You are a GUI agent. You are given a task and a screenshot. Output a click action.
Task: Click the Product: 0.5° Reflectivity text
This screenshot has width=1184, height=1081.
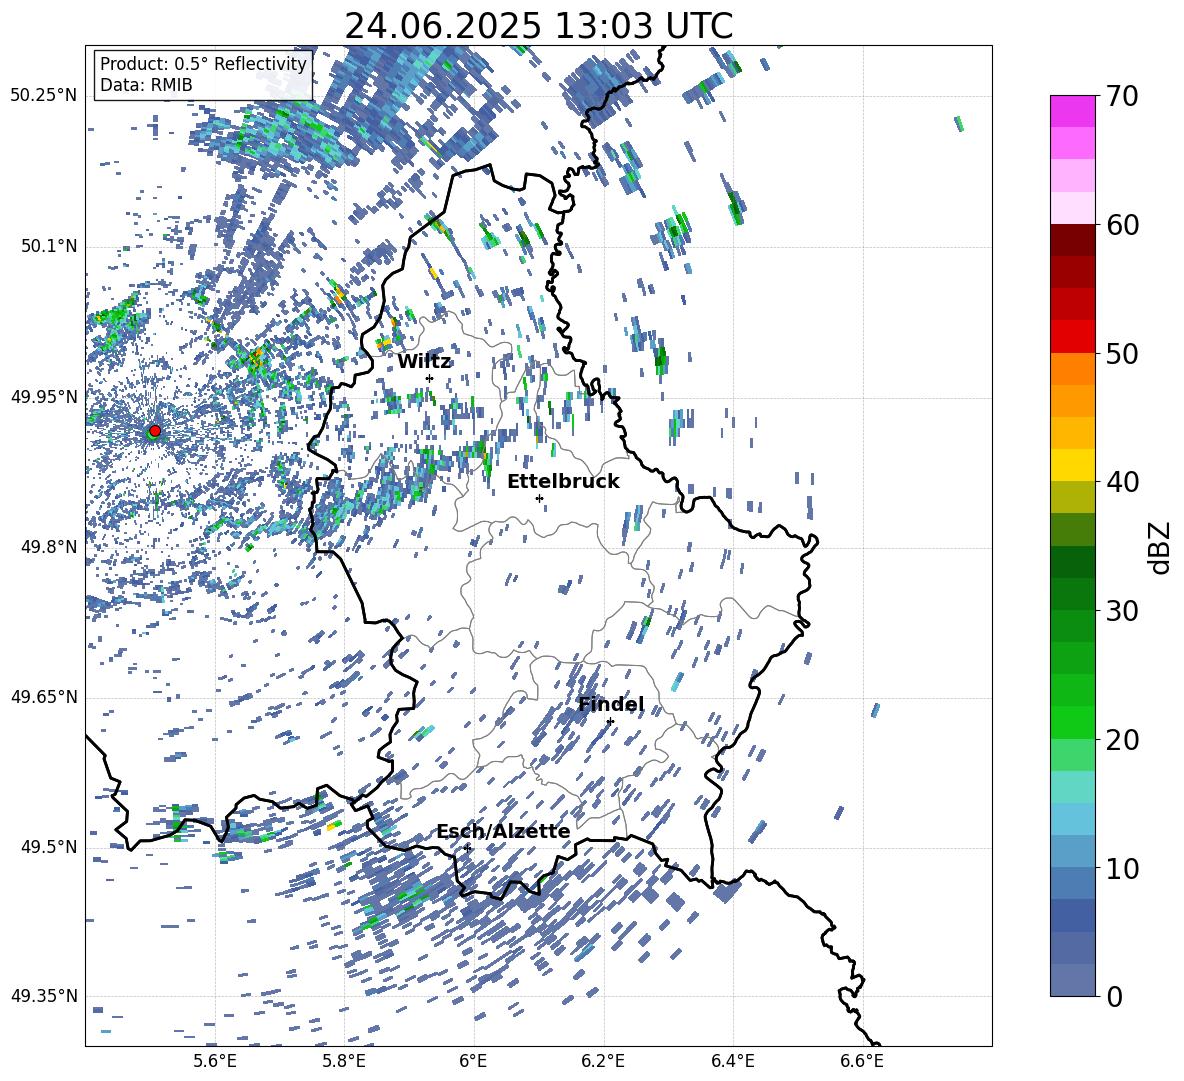tap(203, 63)
